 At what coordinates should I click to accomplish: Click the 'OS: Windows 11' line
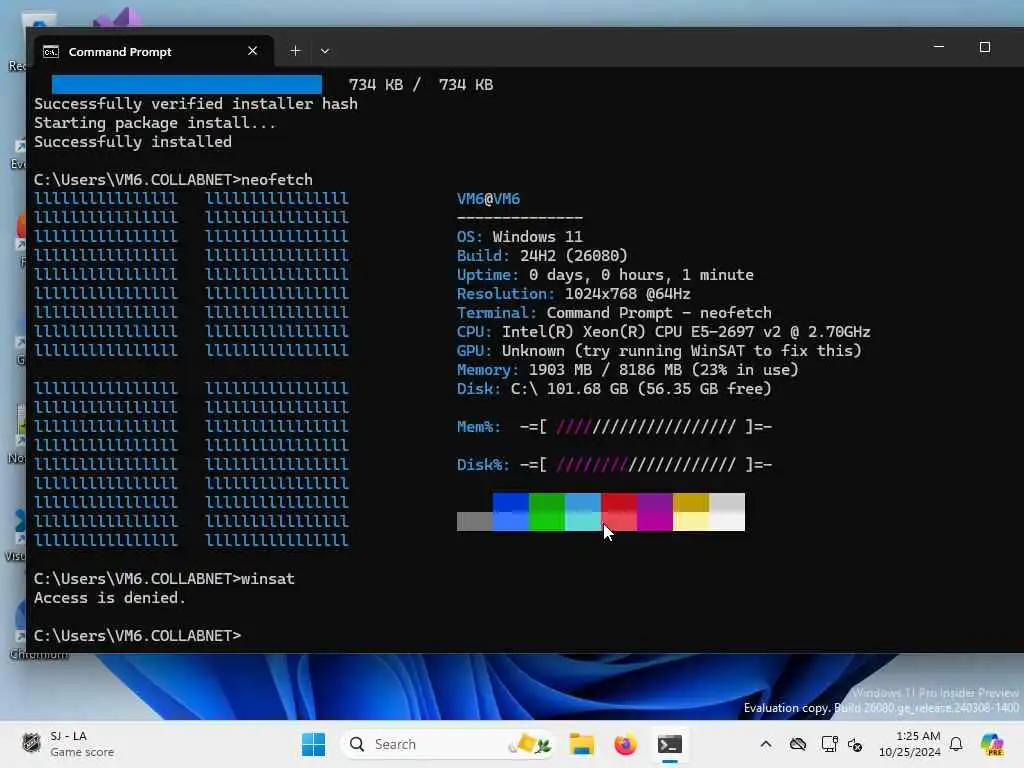[520, 236]
